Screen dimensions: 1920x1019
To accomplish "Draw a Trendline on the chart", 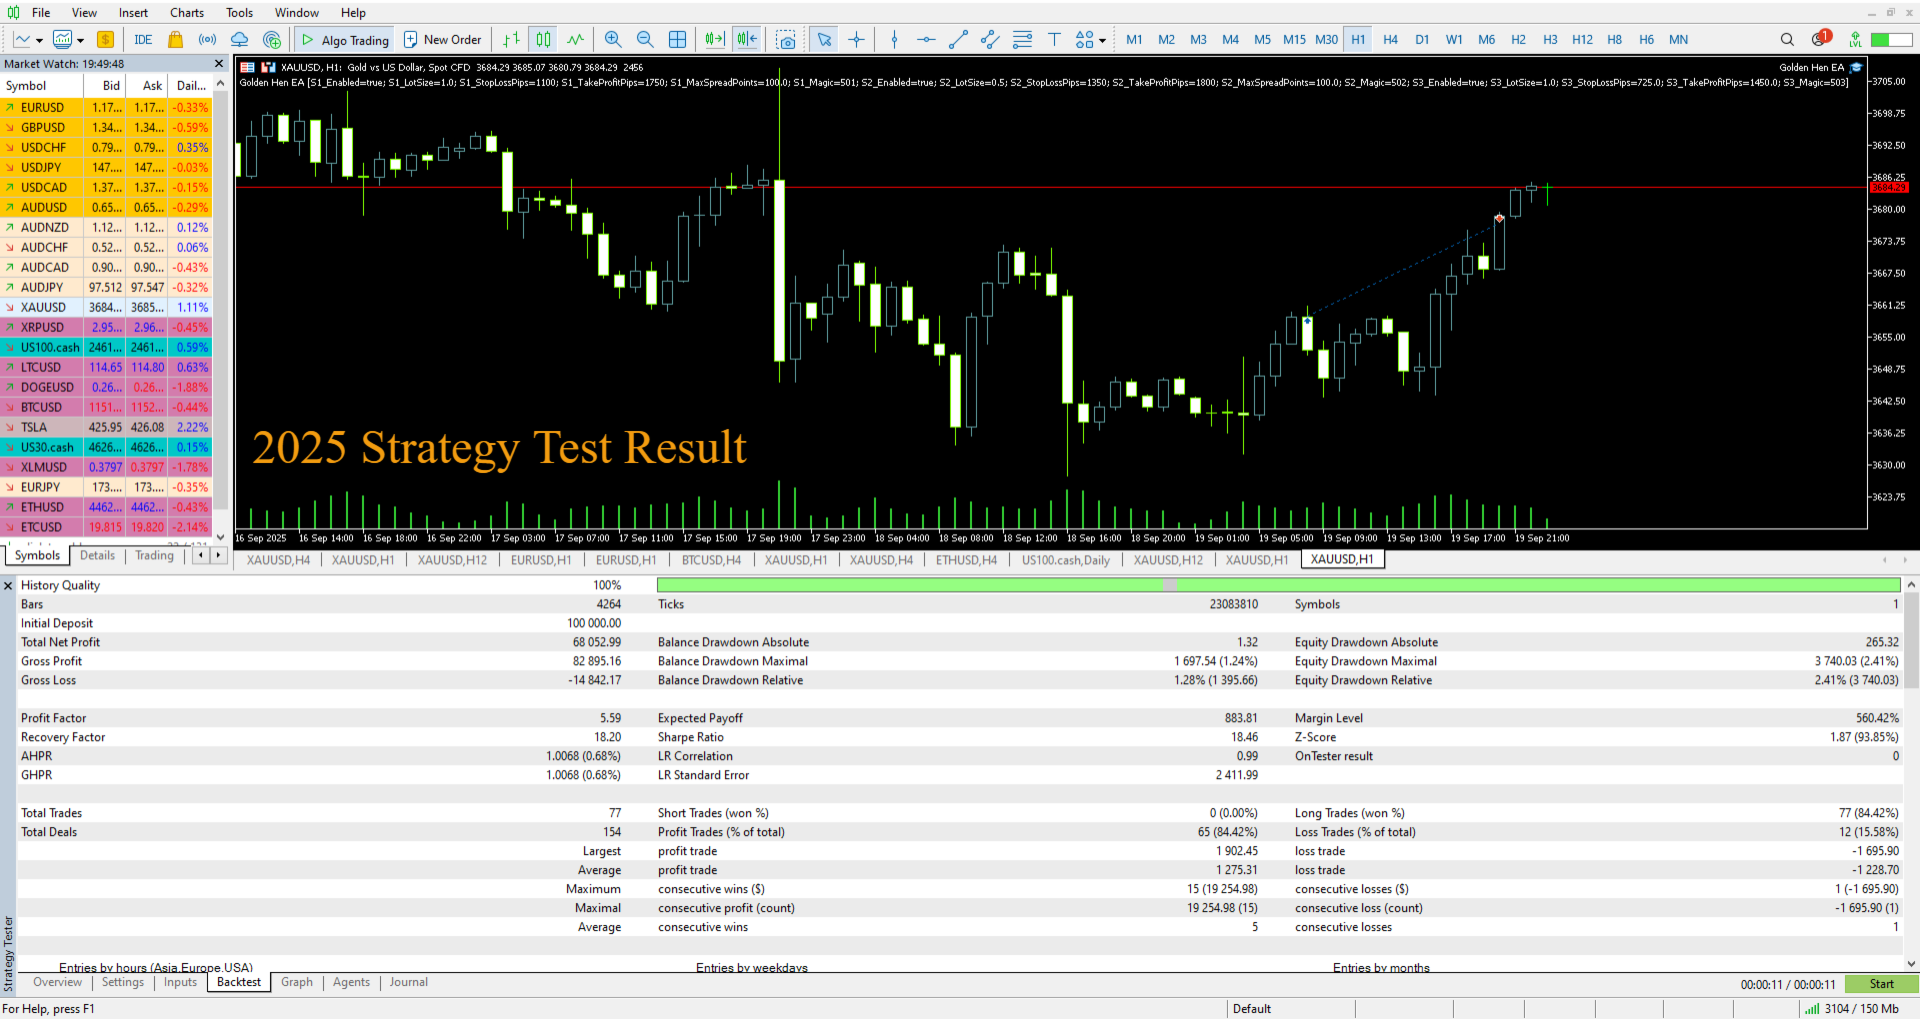I will pos(958,39).
